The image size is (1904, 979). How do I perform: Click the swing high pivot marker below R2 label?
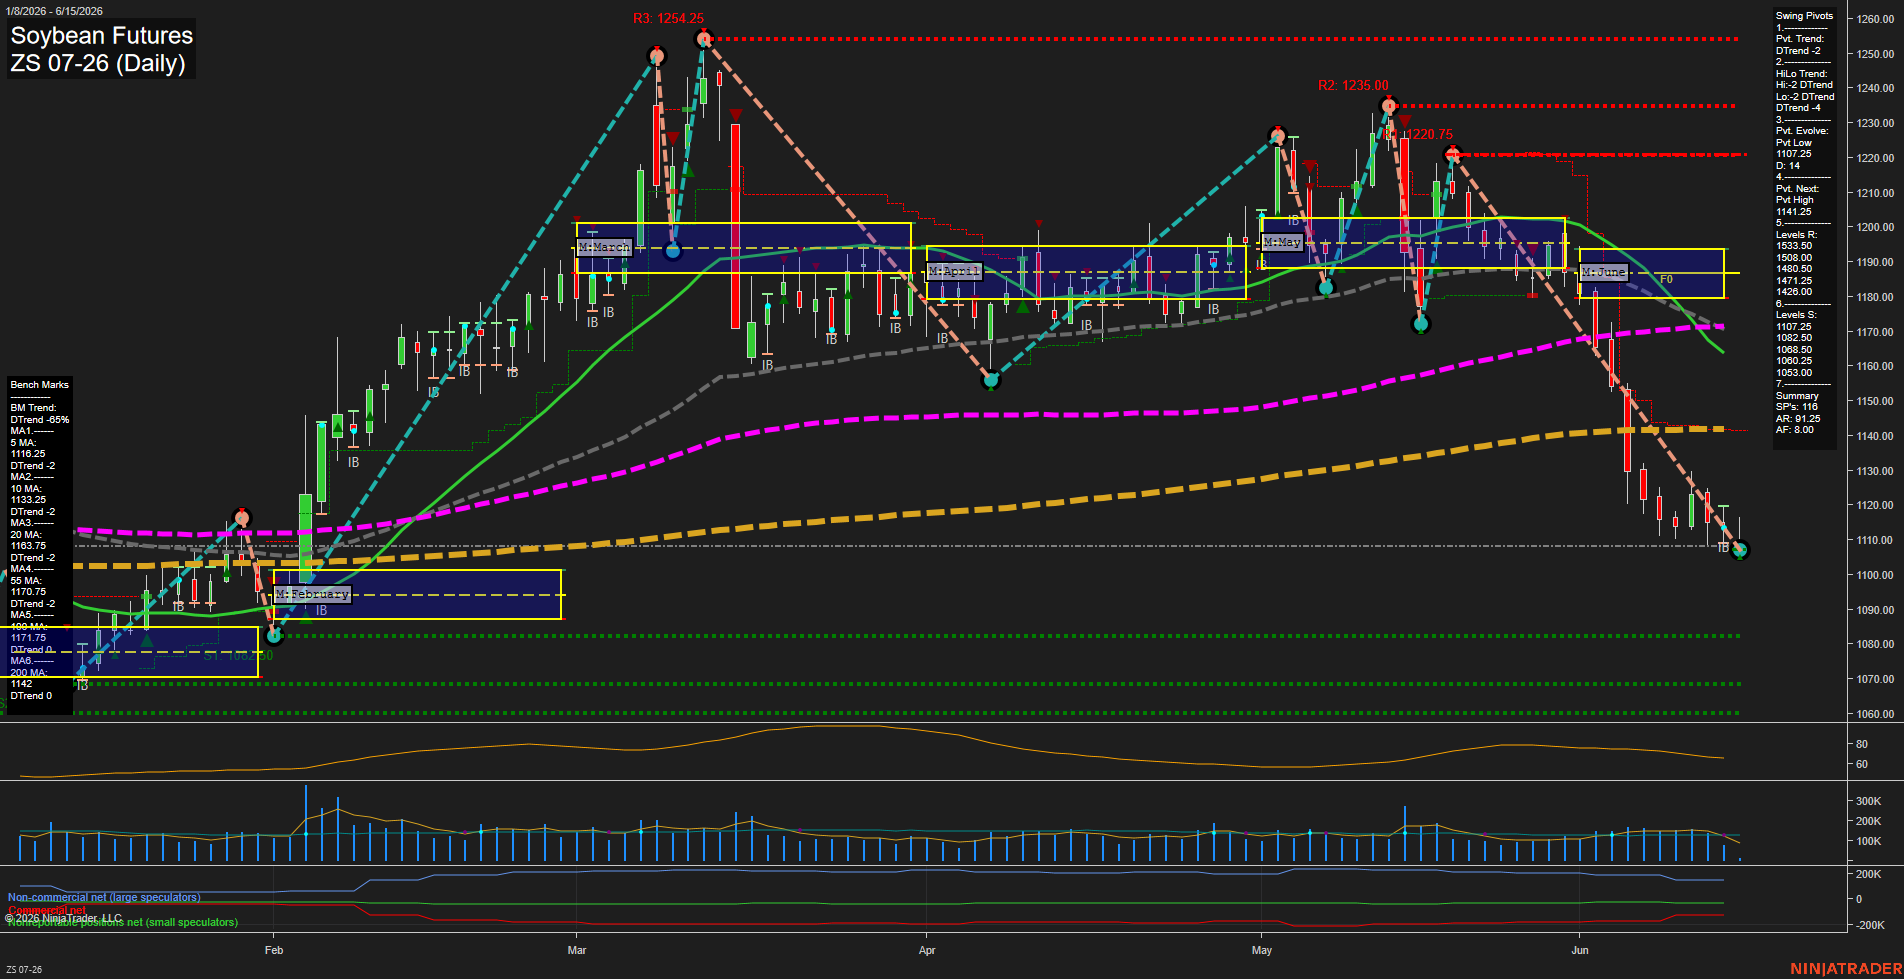1388,105
